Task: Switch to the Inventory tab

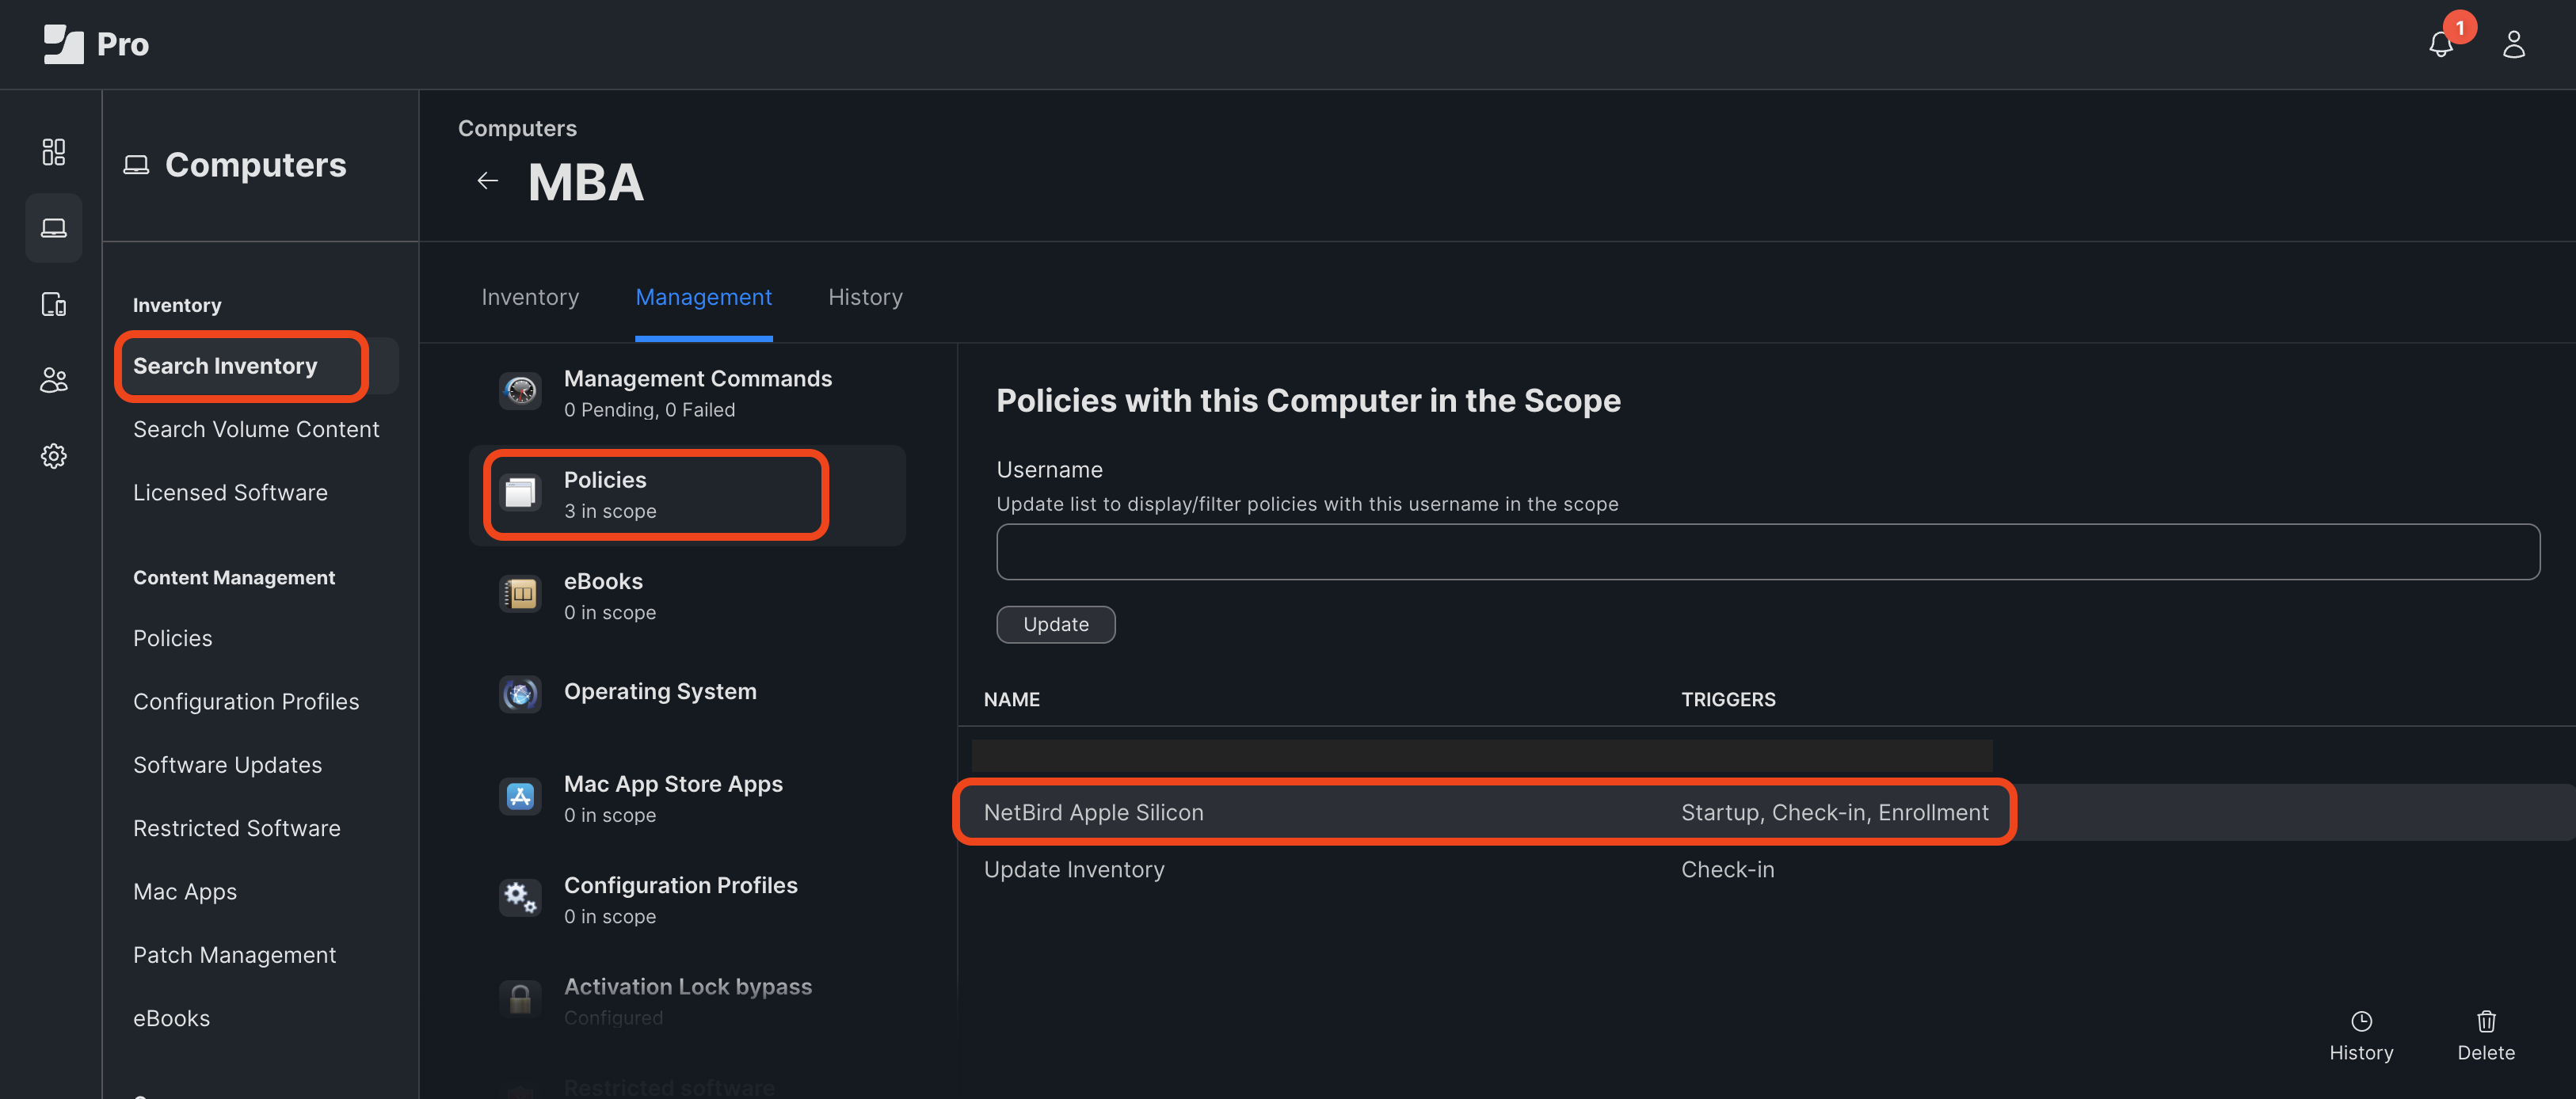Action: [x=530, y=297]
